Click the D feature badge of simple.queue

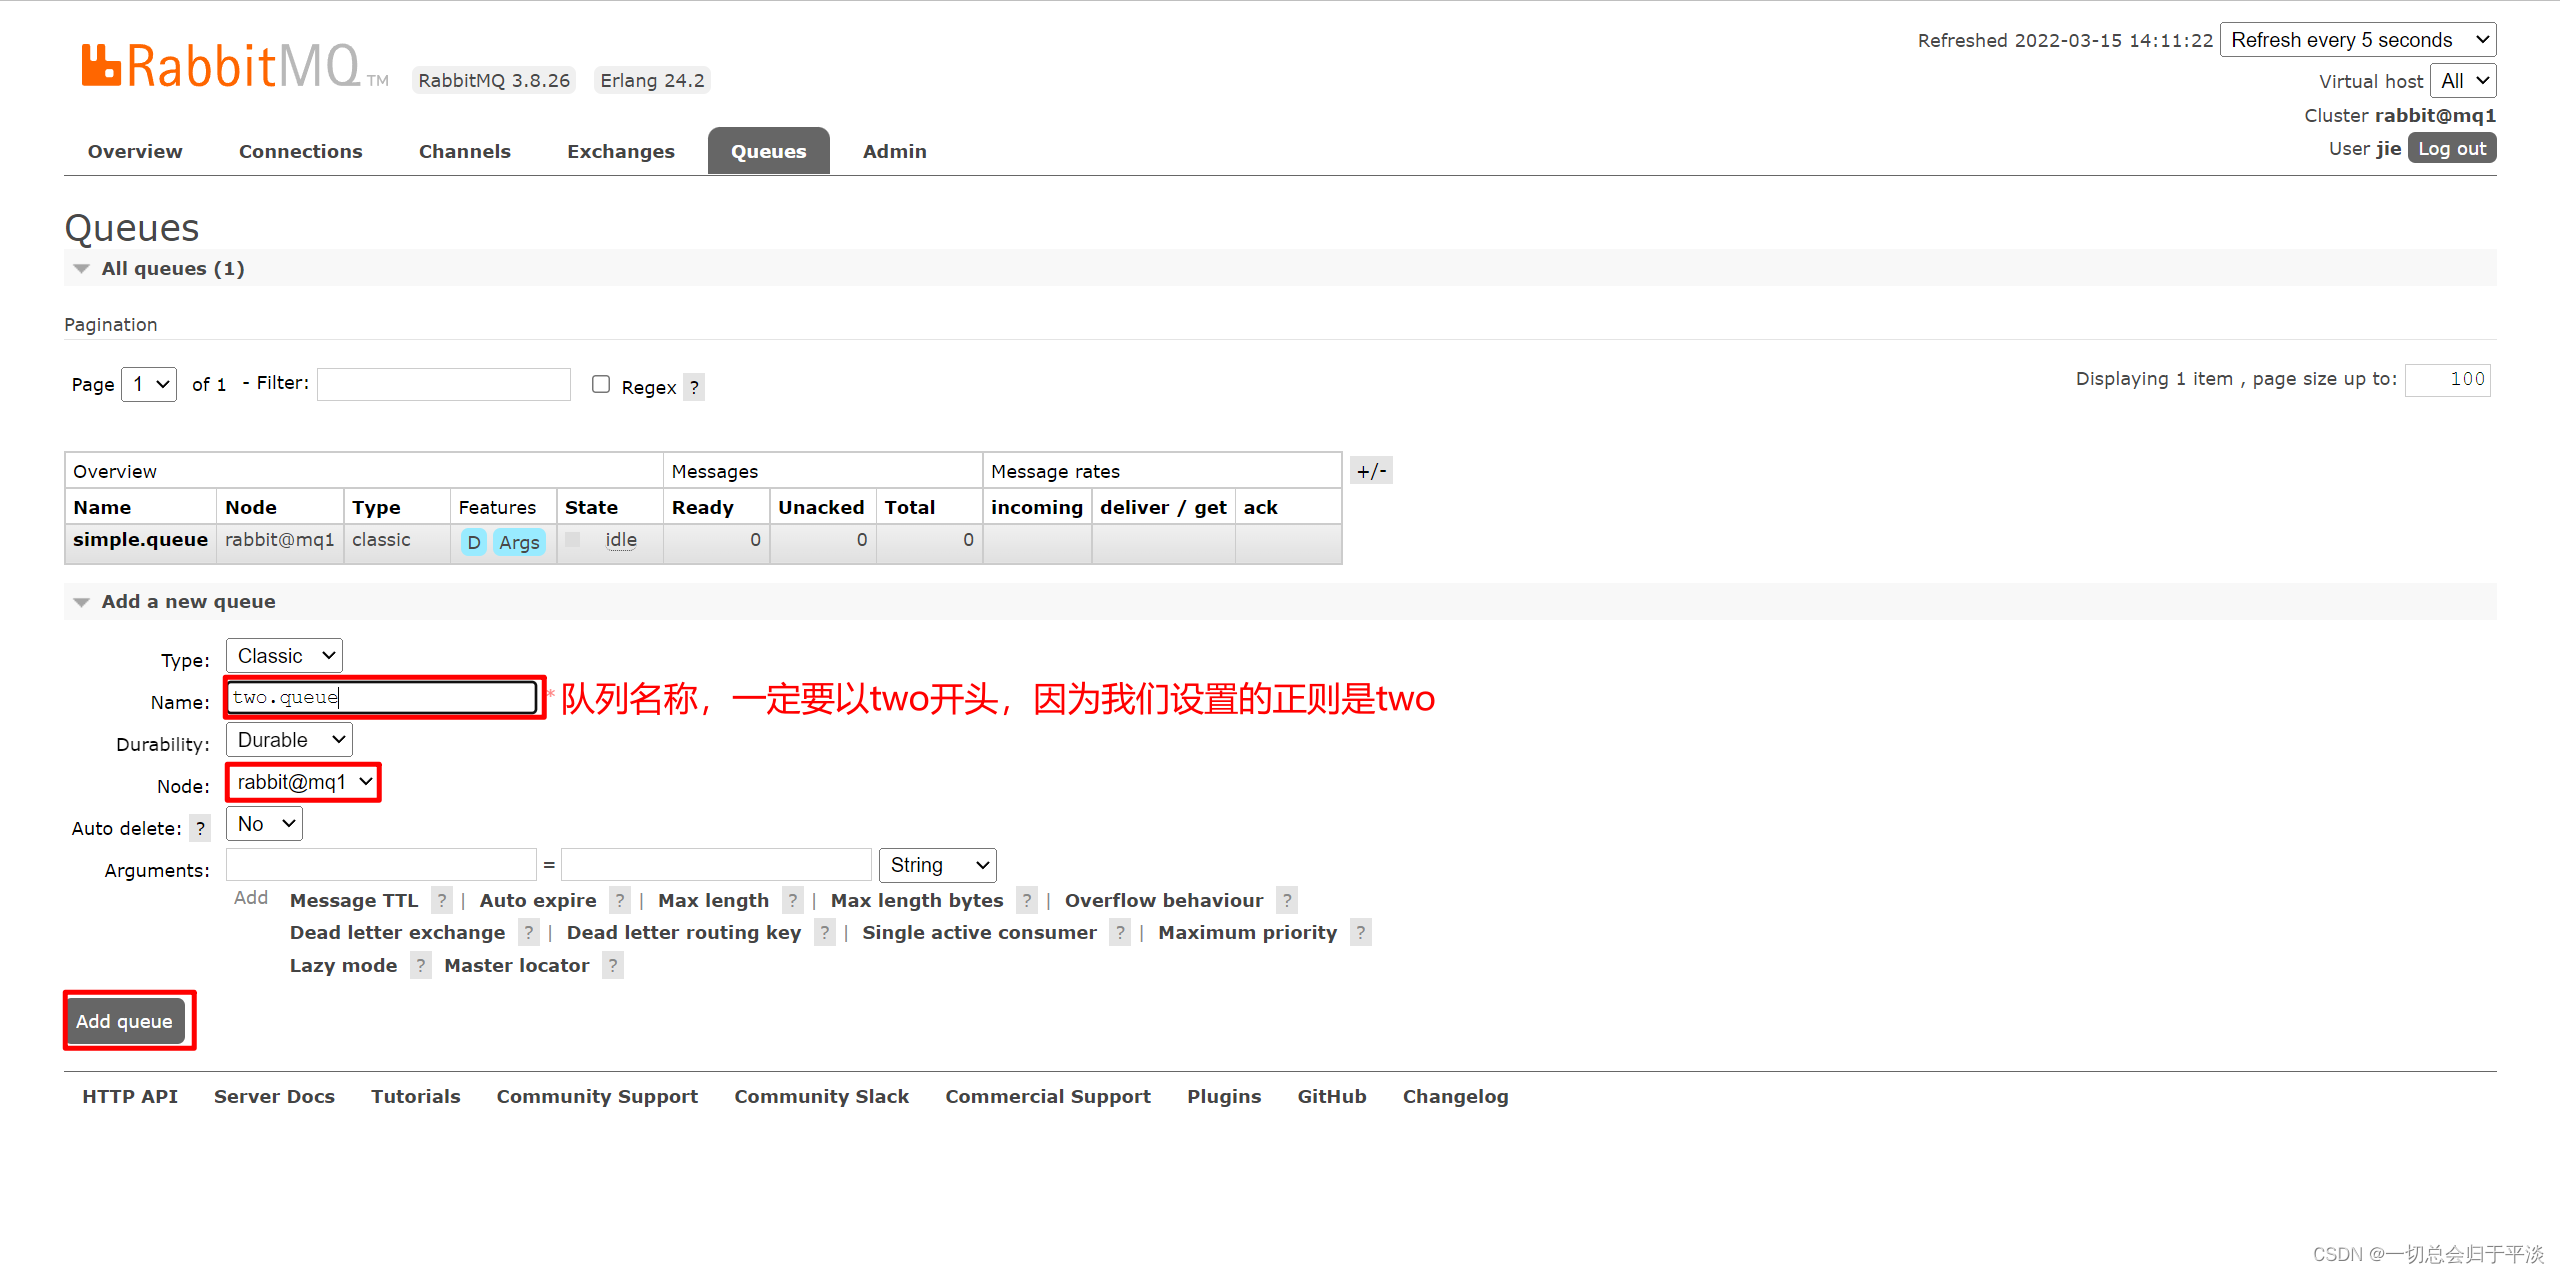[474, 542]
